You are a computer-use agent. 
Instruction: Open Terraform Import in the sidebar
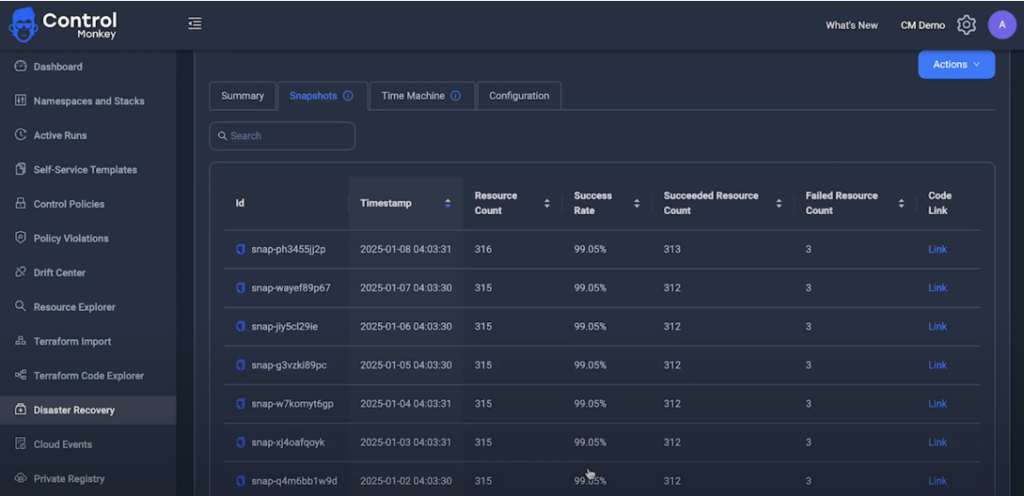72,341
